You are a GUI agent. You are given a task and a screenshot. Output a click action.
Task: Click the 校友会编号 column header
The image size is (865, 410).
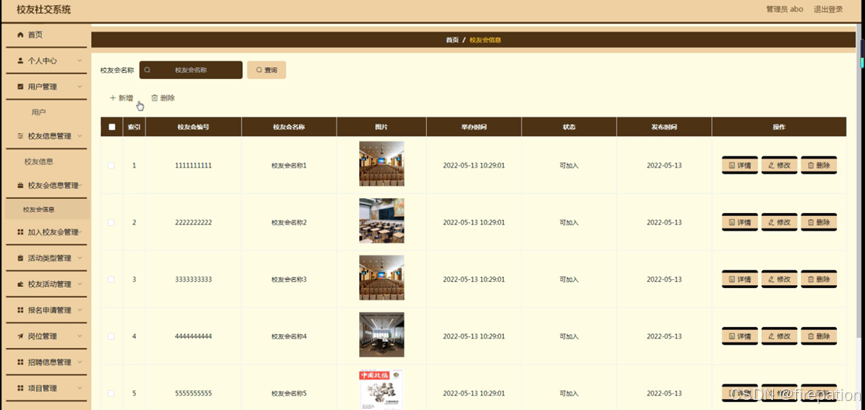click(193, 127)
